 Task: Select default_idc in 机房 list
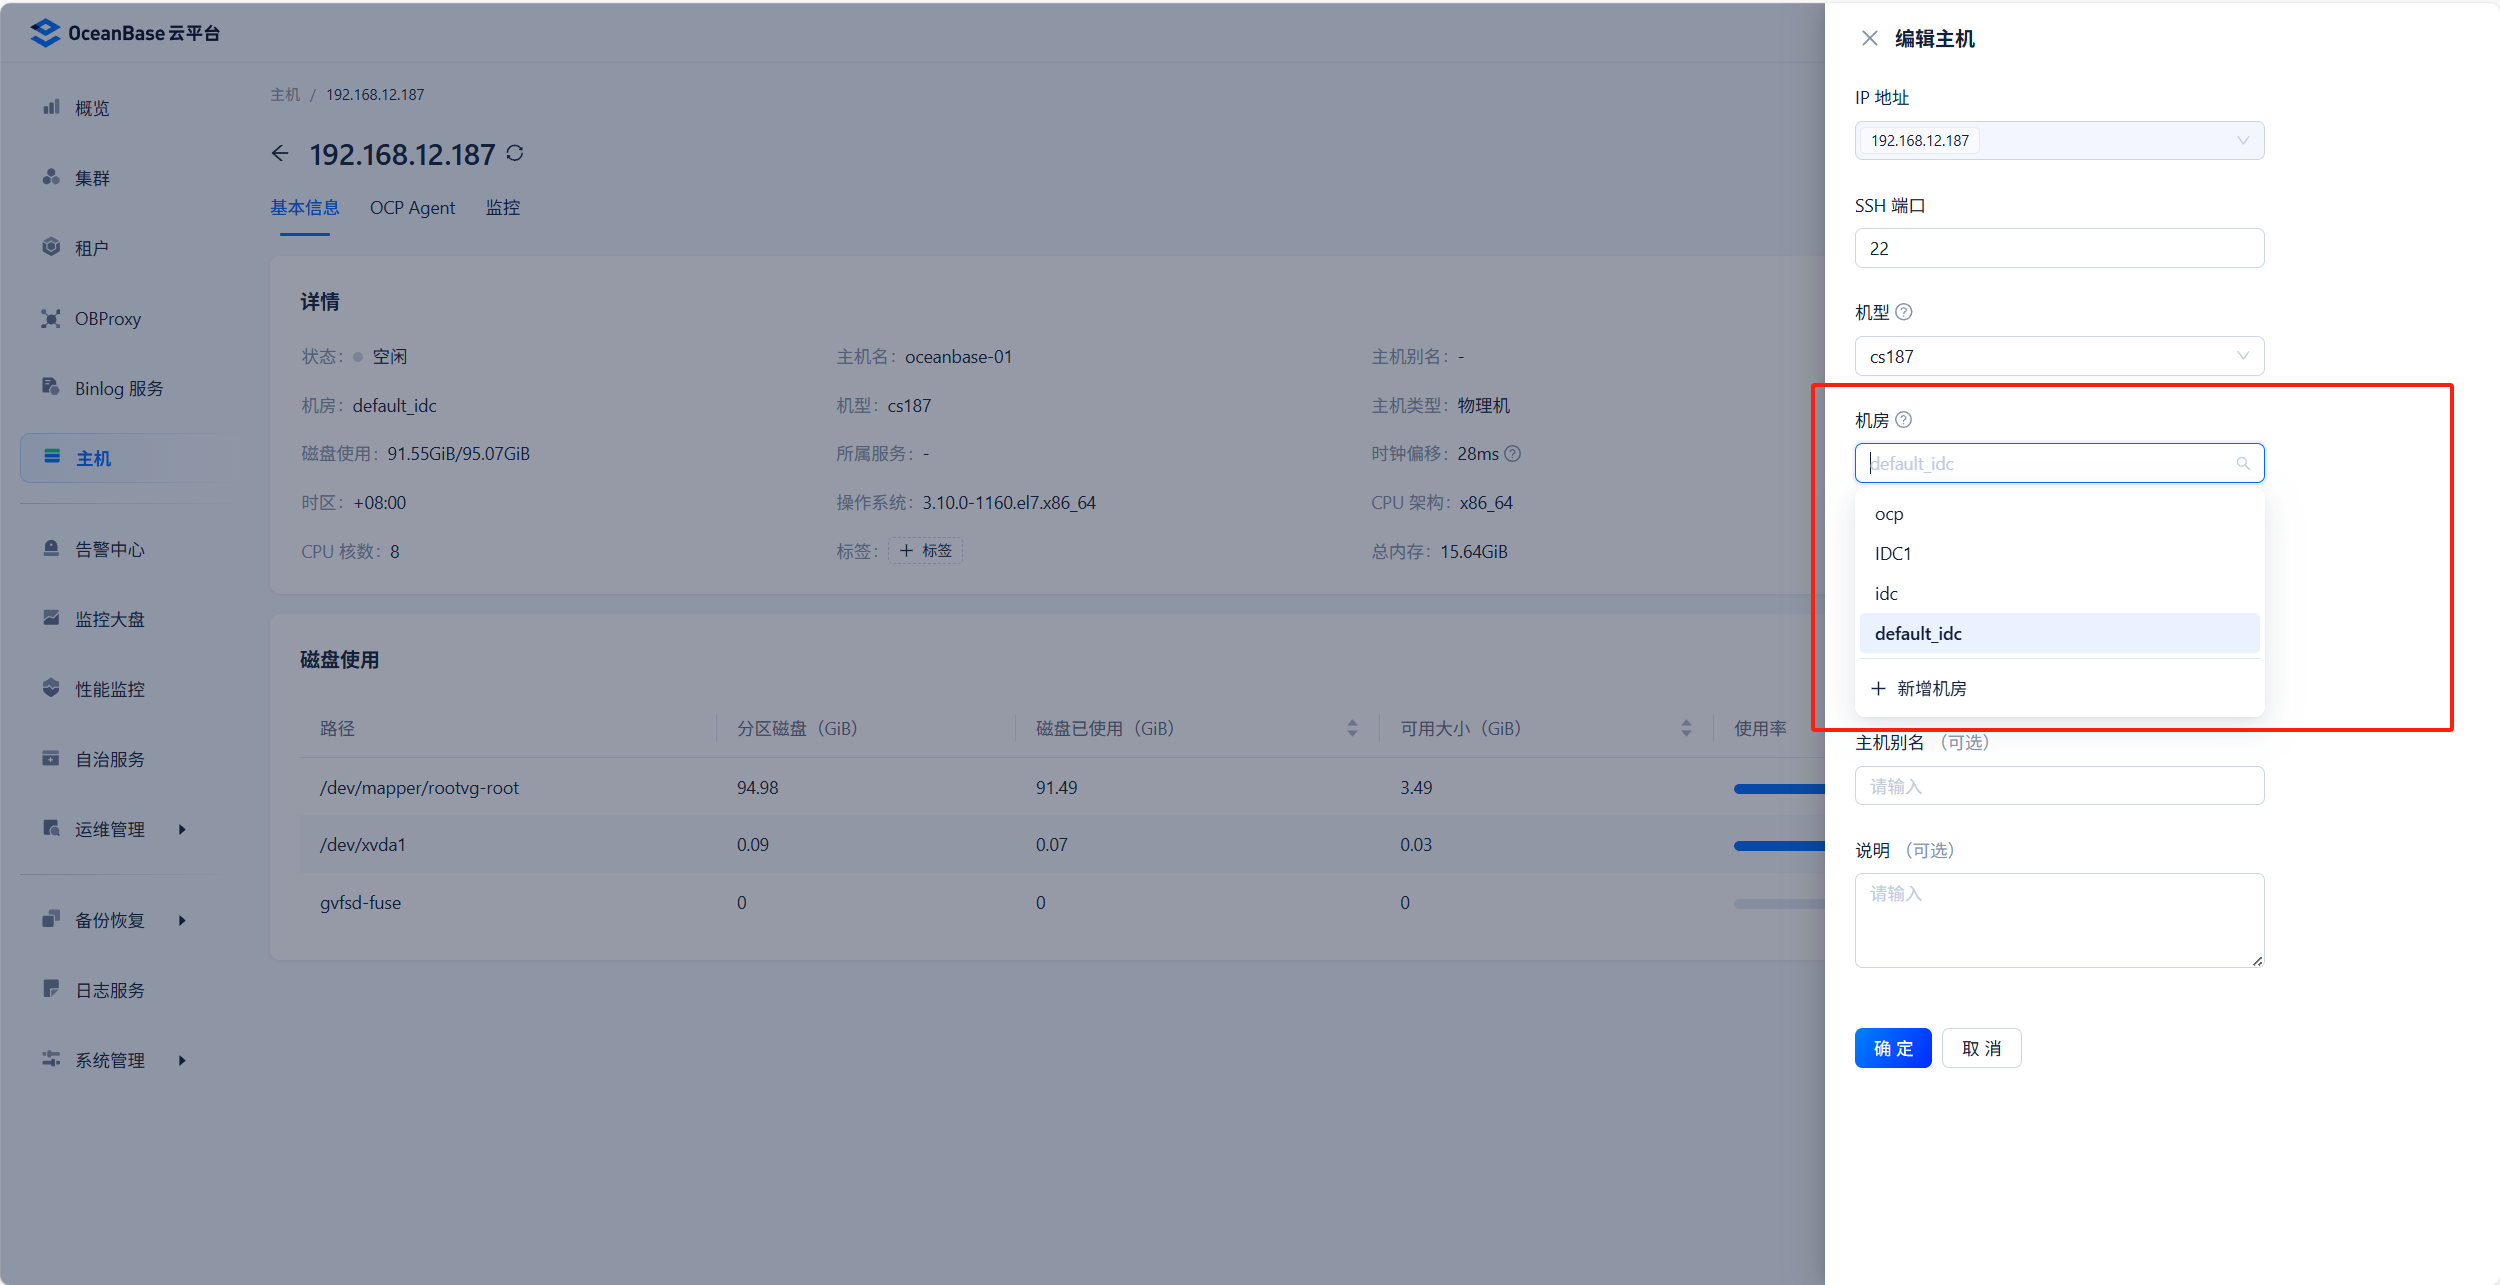(x=2059, y=633)
